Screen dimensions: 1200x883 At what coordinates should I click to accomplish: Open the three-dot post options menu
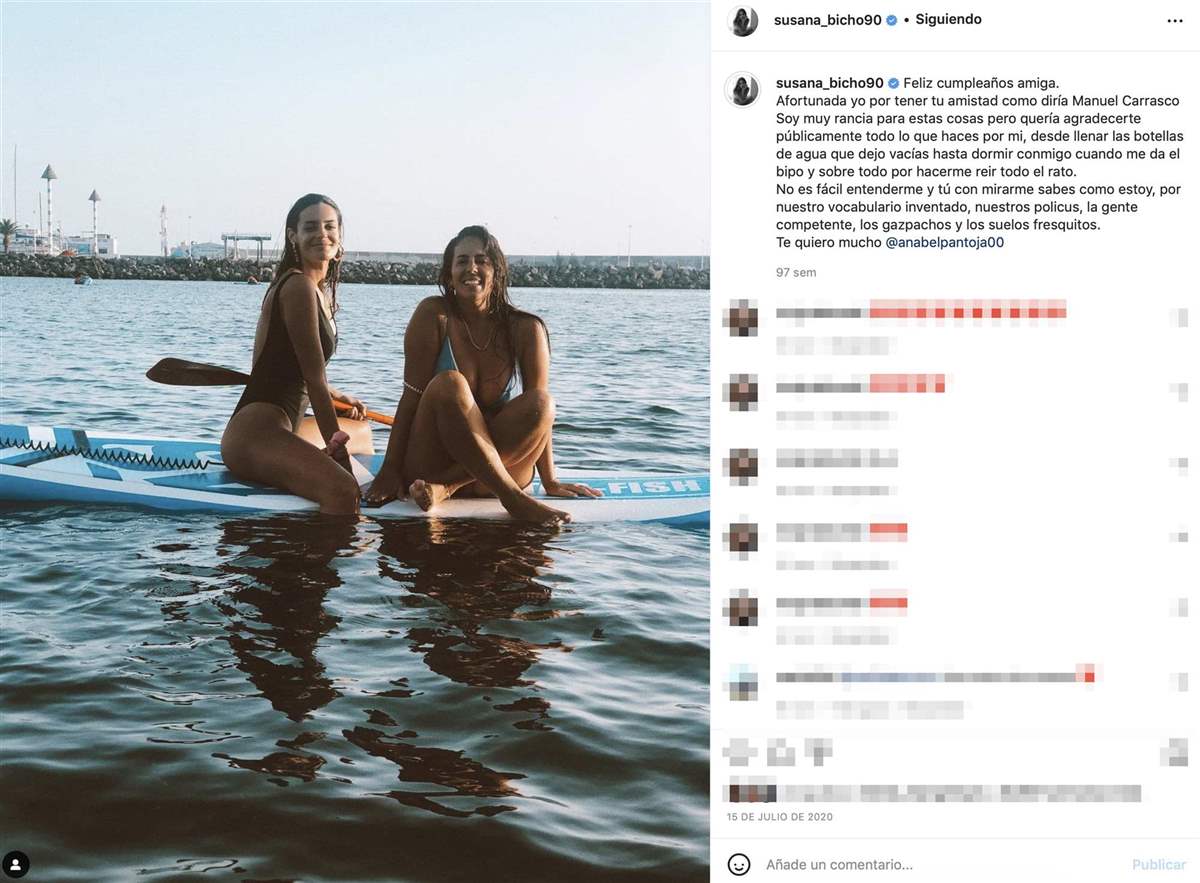[1174, 21]
